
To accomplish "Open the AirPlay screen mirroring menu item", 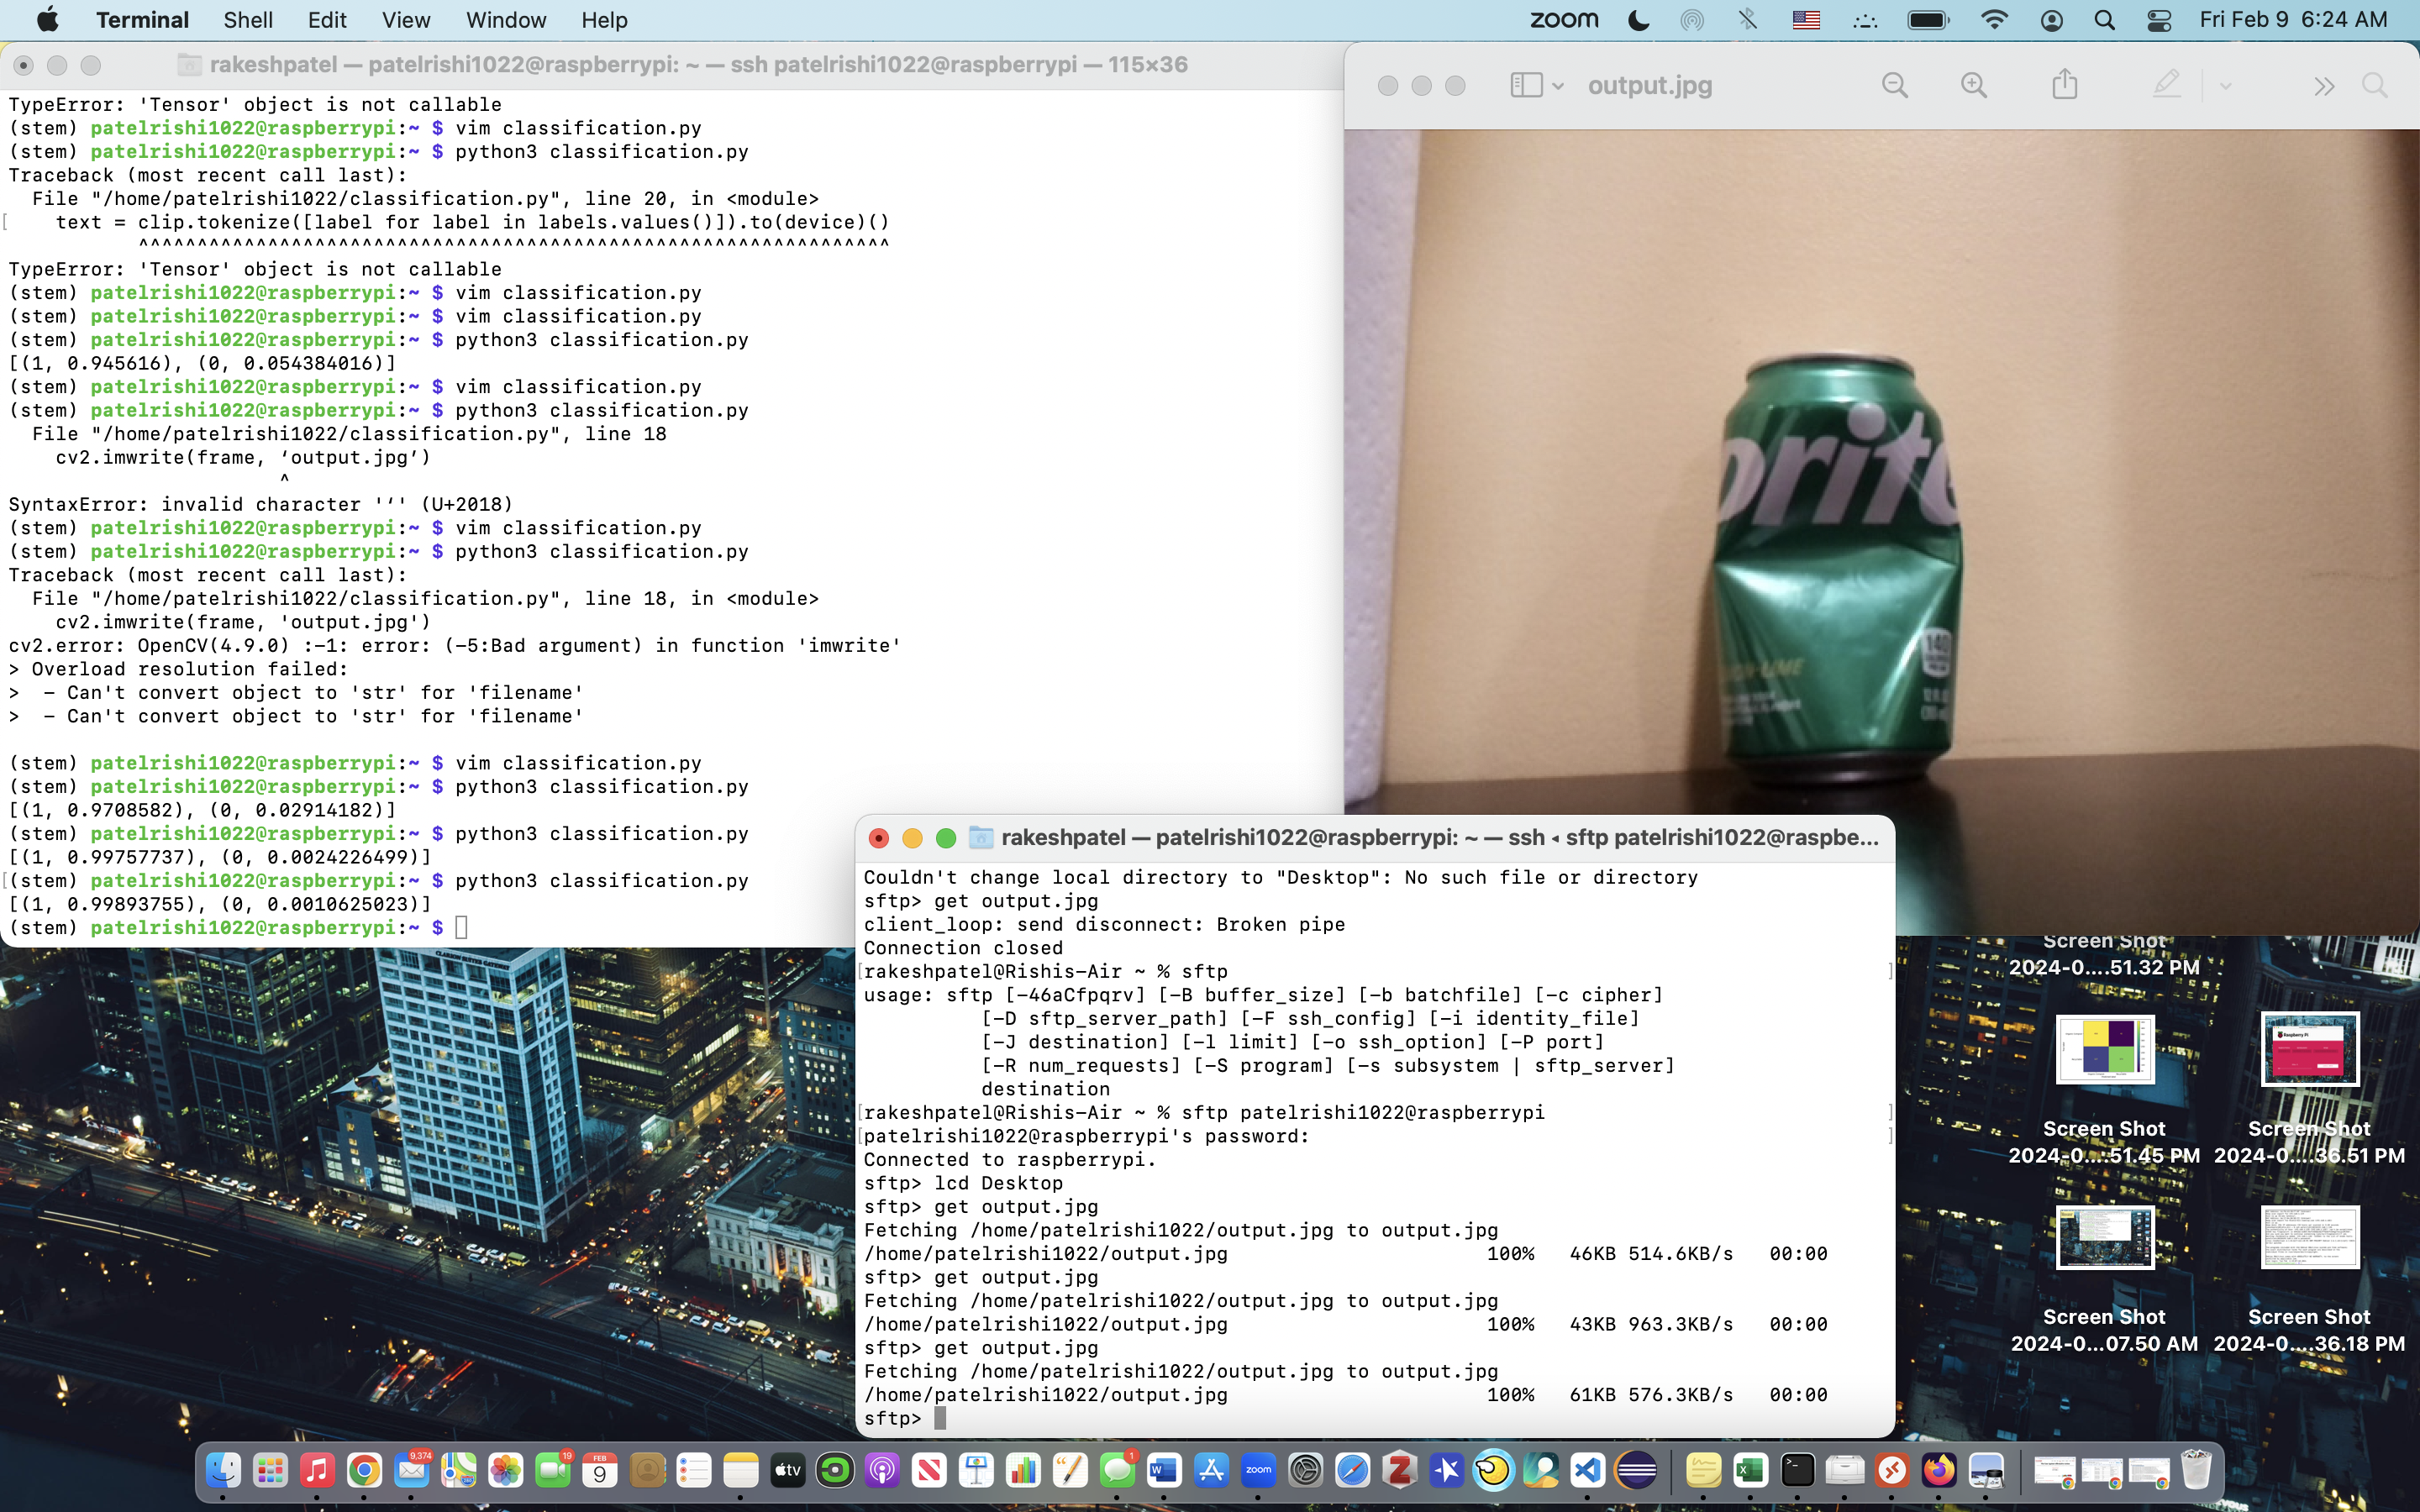I will click(x=1692, y=20).
